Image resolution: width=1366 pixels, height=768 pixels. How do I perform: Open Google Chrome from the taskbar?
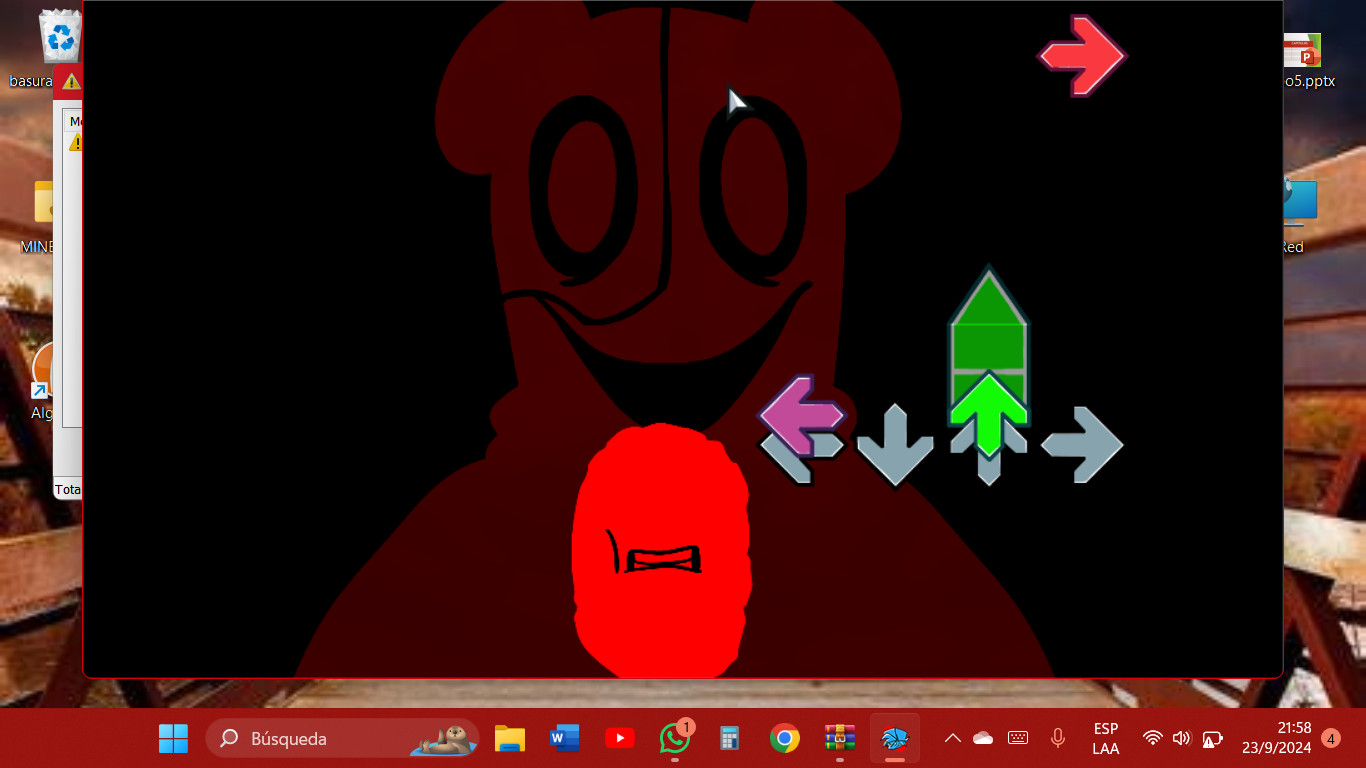(x=785, y=739)
